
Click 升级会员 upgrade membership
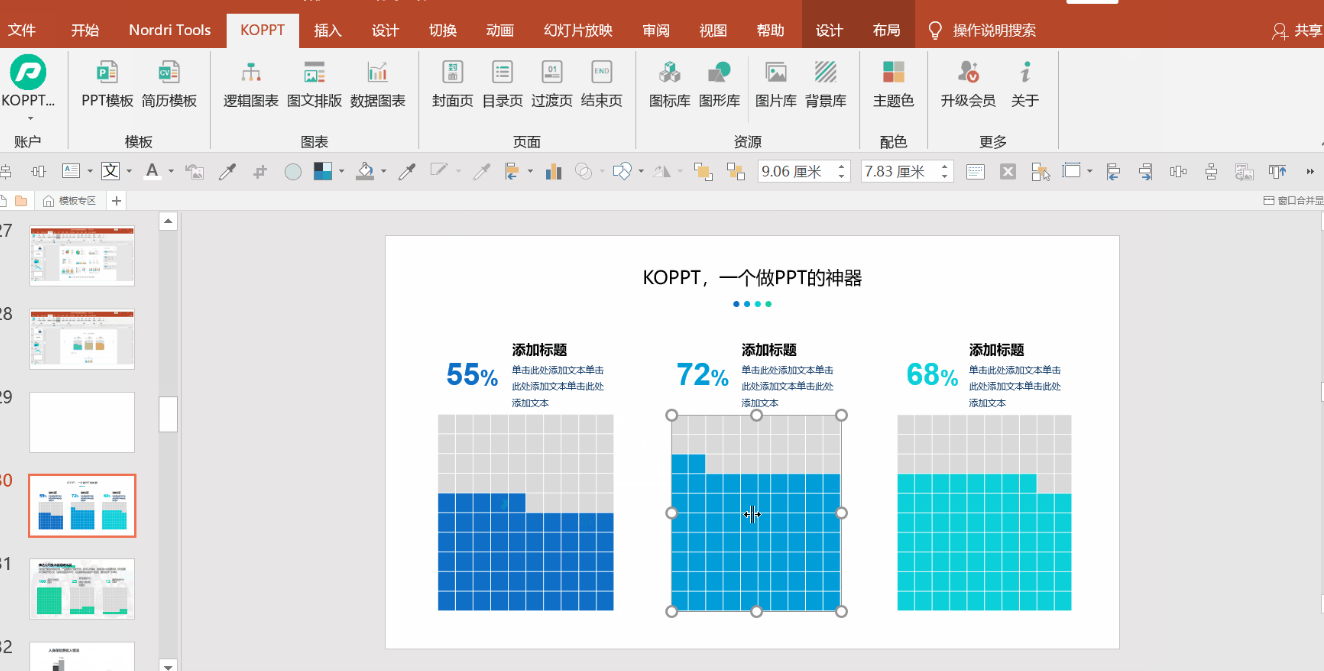968,82
